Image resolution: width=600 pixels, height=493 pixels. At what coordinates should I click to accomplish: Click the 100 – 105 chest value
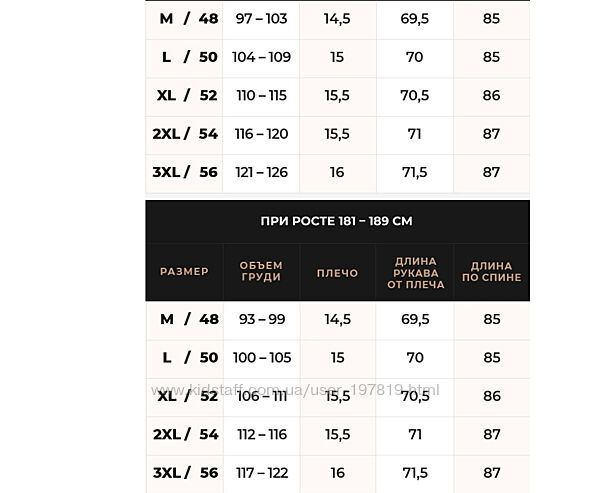tap(260, 358)
